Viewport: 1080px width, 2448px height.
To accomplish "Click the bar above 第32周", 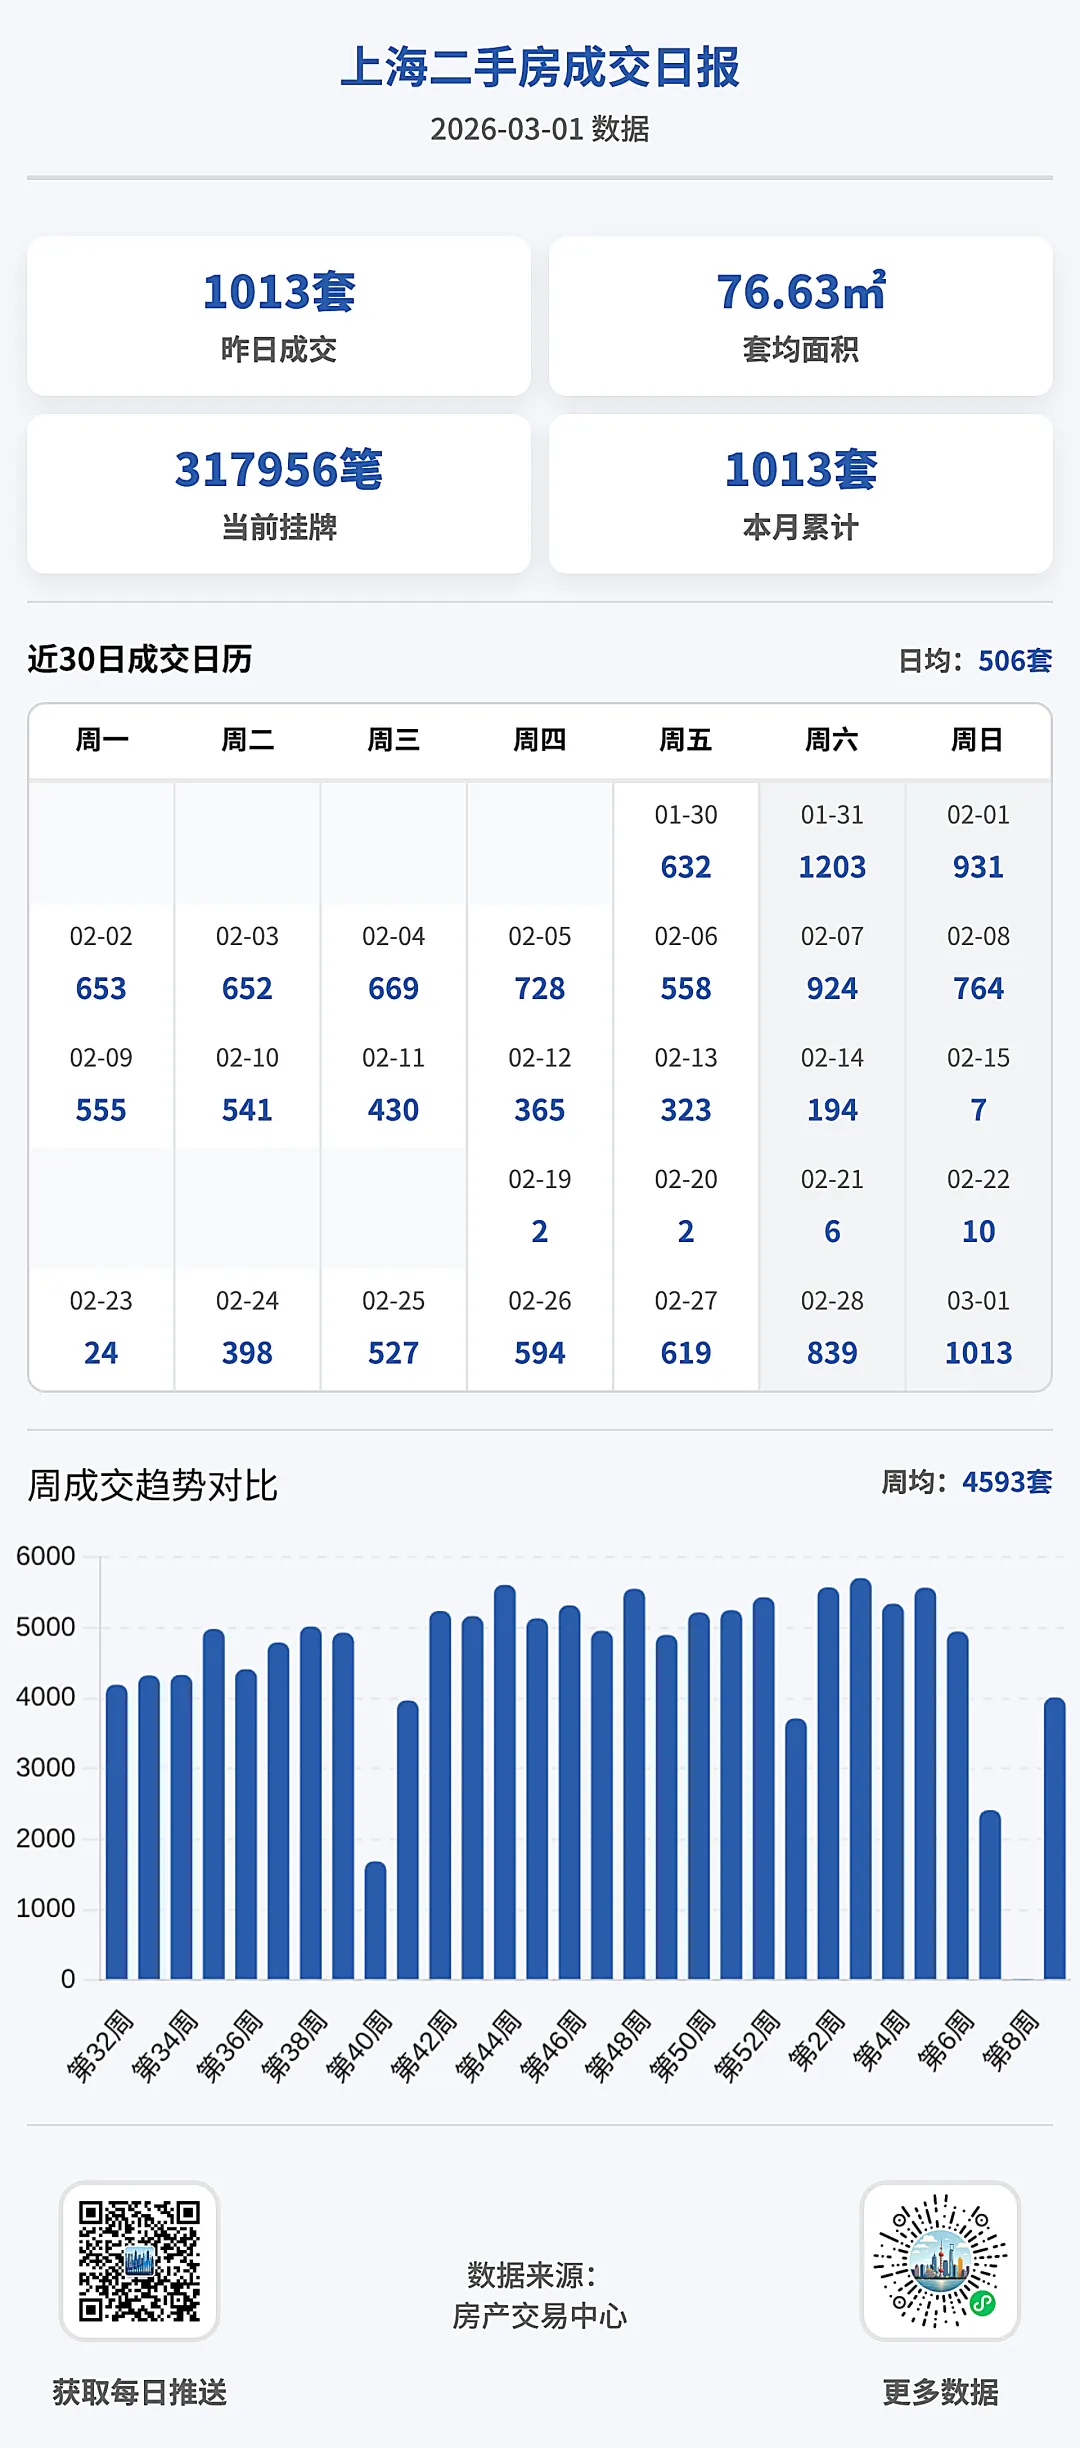I will [116, 1832].
